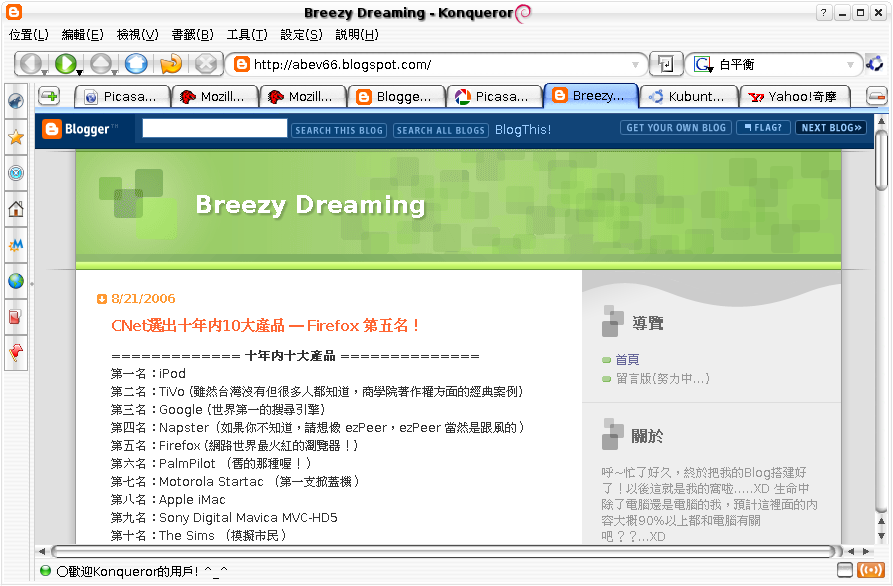Switch to the Blogge... tab

[396, 96]
